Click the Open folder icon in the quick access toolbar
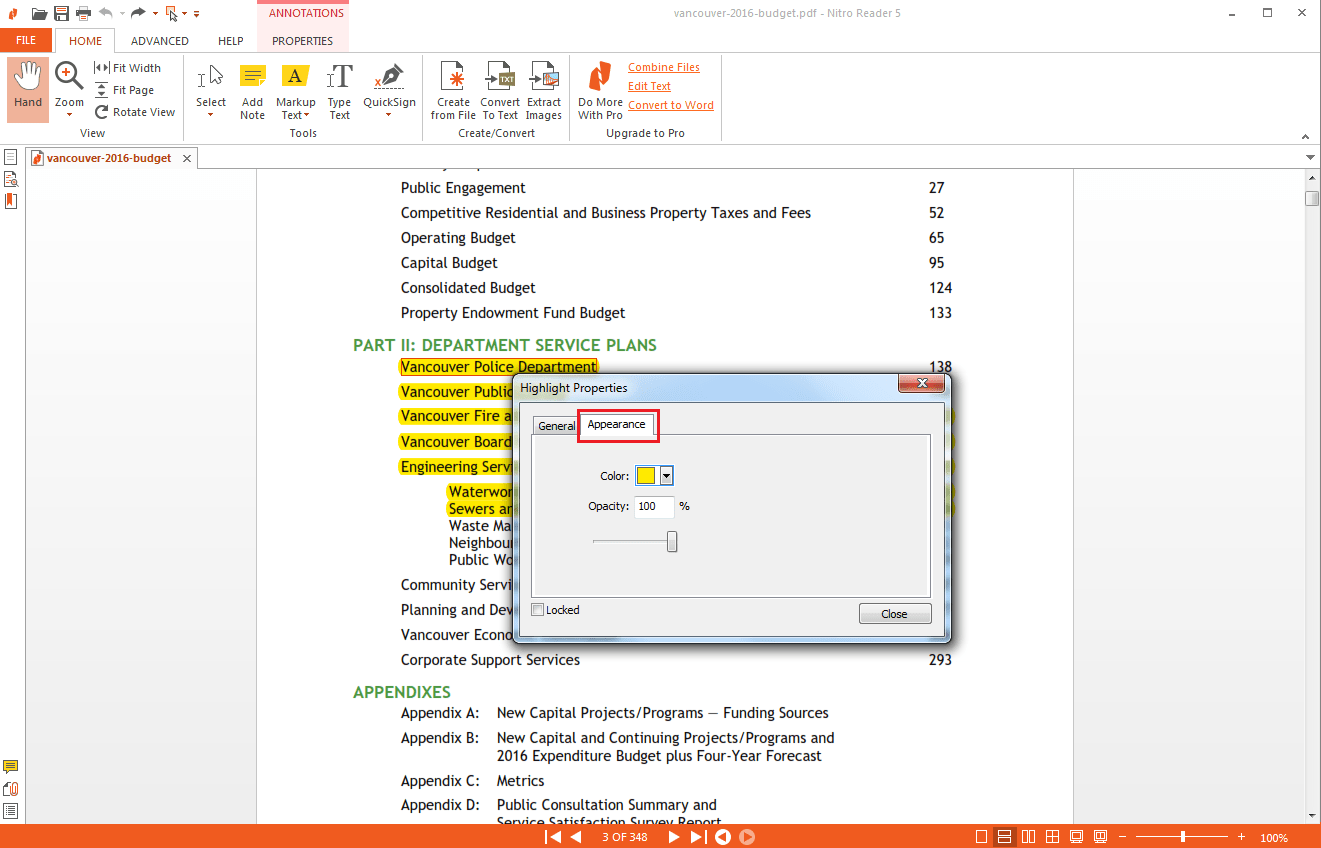 39,13
